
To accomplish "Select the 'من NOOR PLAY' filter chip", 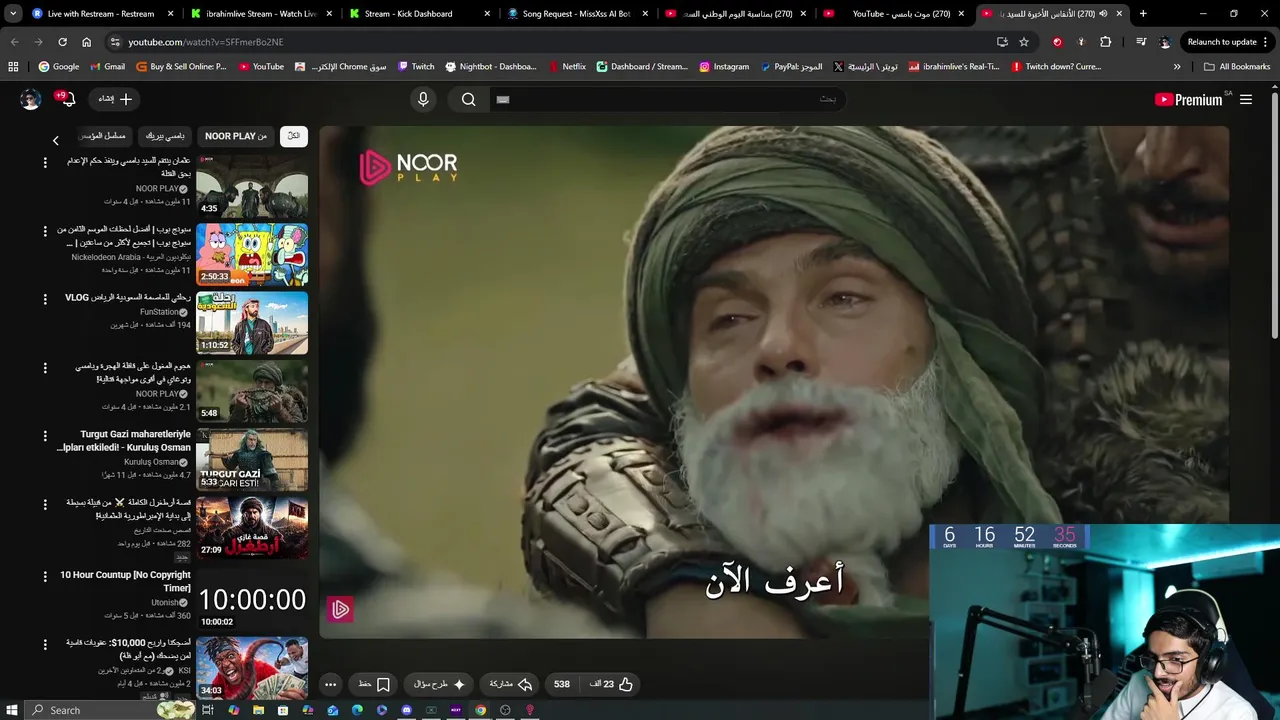I will tap(236, 136).
